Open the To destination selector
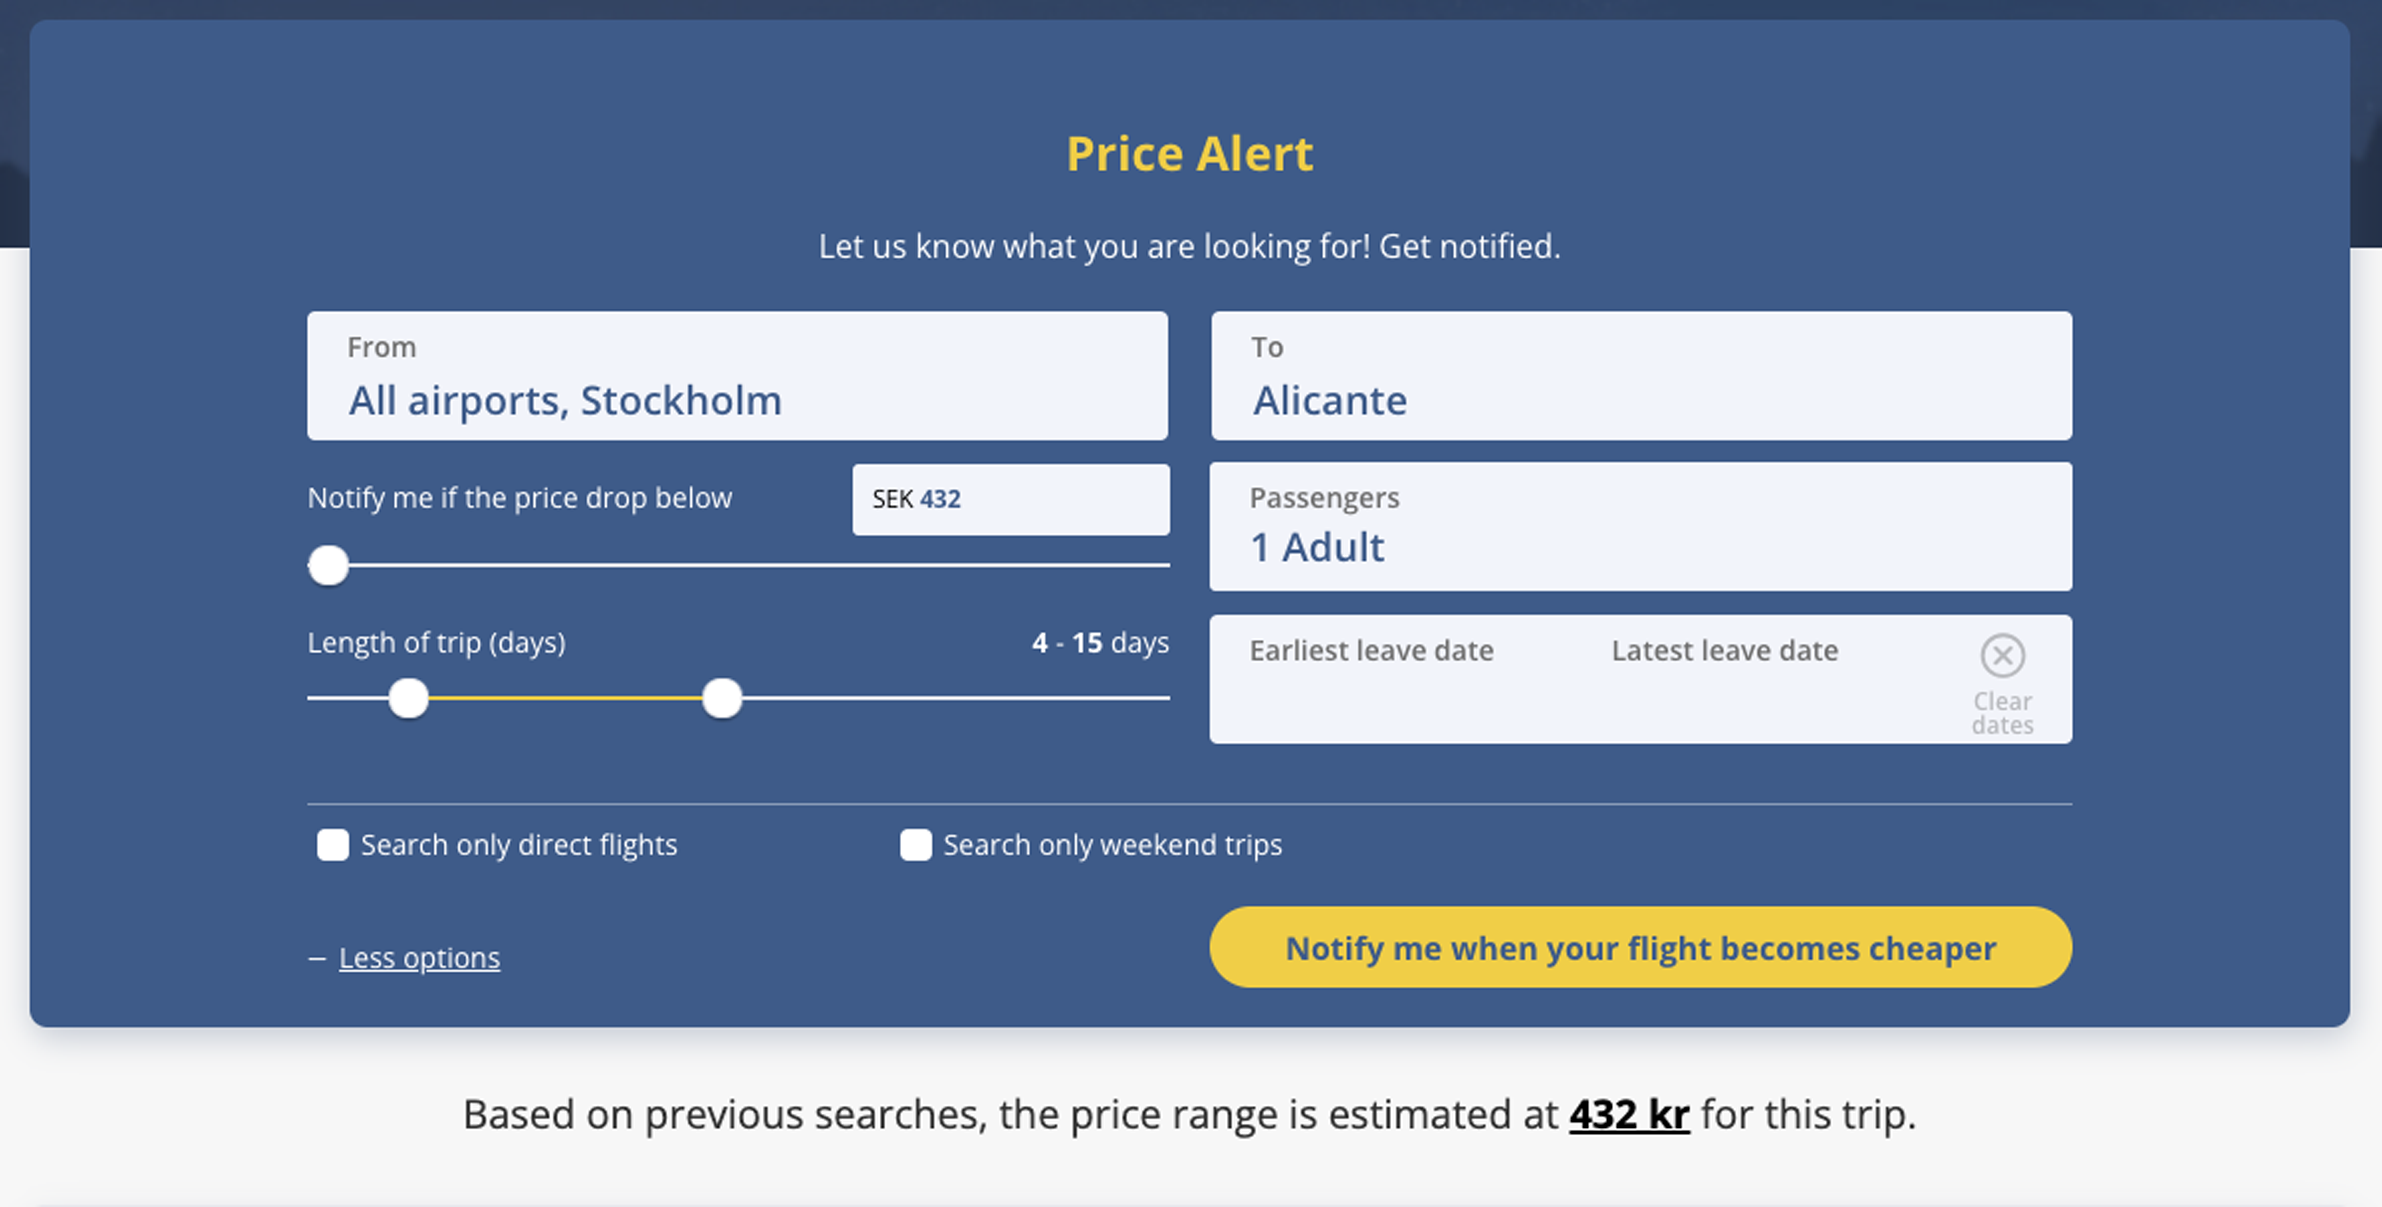 1641,377
